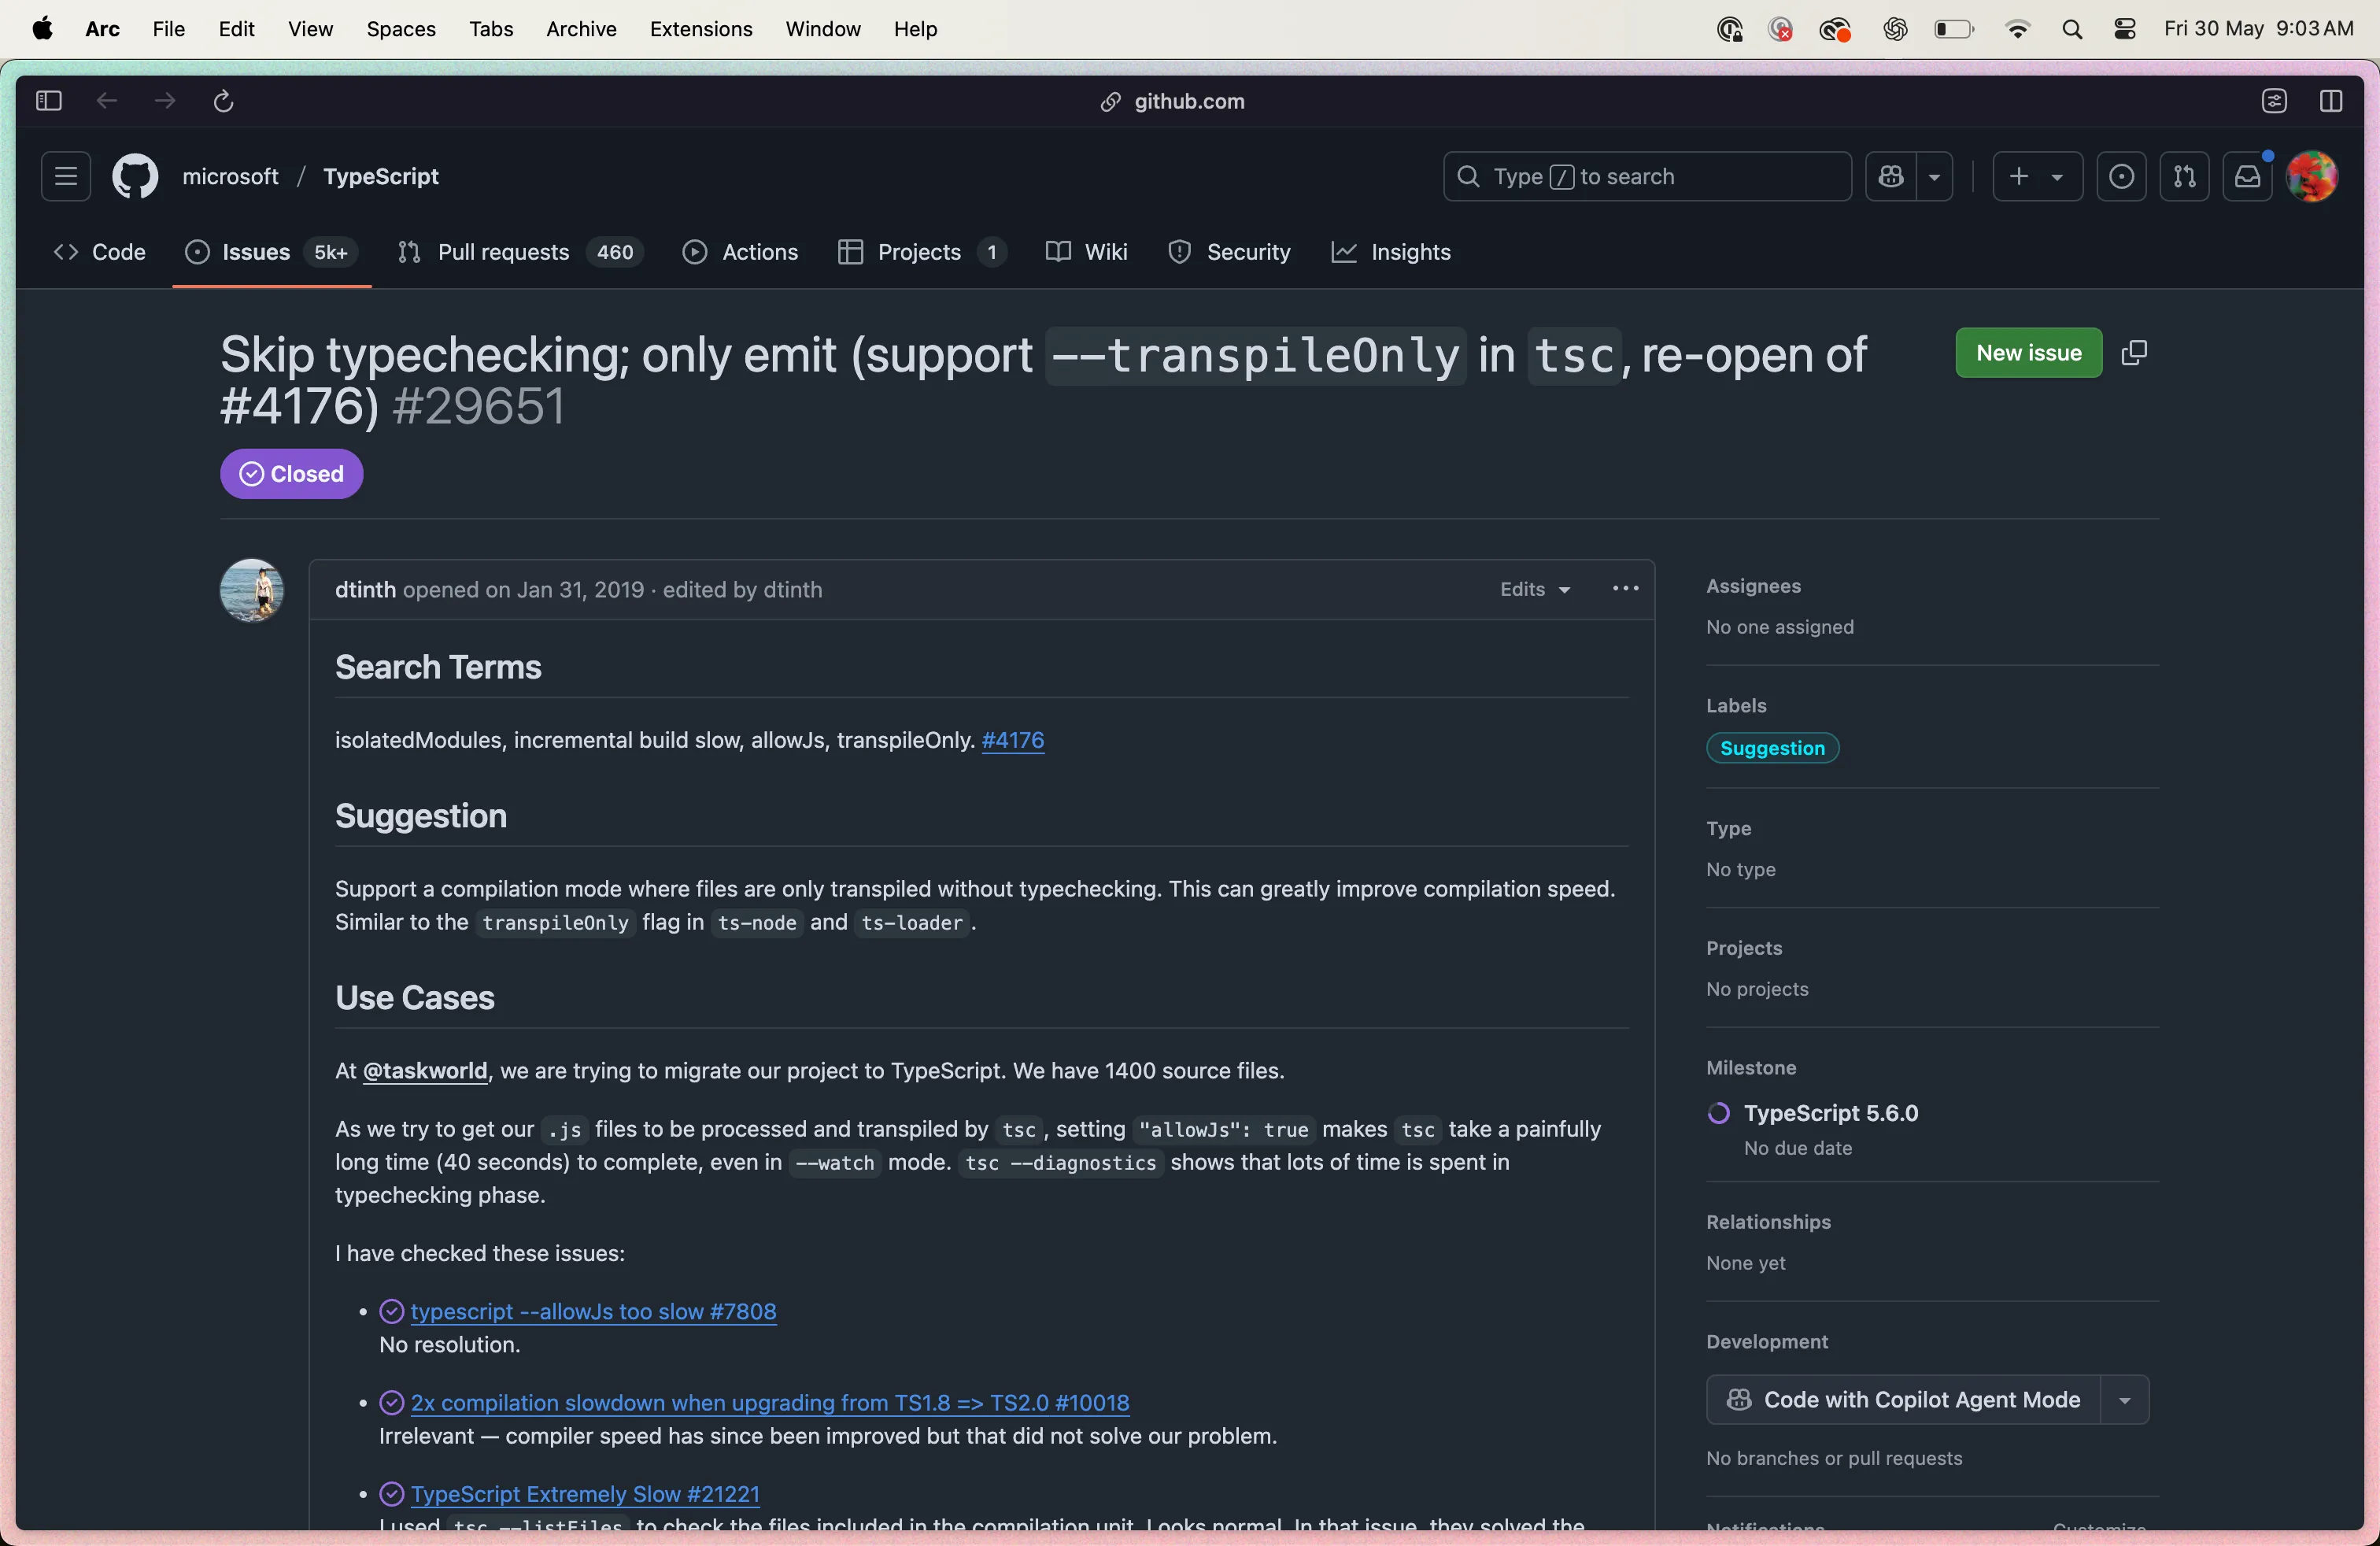2380x1546 pixels.
Task: Open the Arc application menu
Action: [103, 29]
